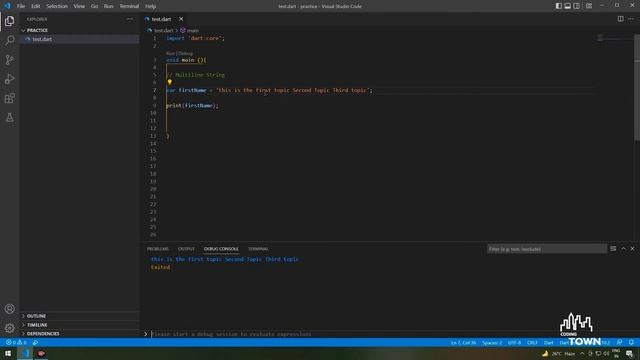The width and height of the screenshot is (640, 360).
Task: Open the Explorer view in activity bar
Action: coord(9,21)
